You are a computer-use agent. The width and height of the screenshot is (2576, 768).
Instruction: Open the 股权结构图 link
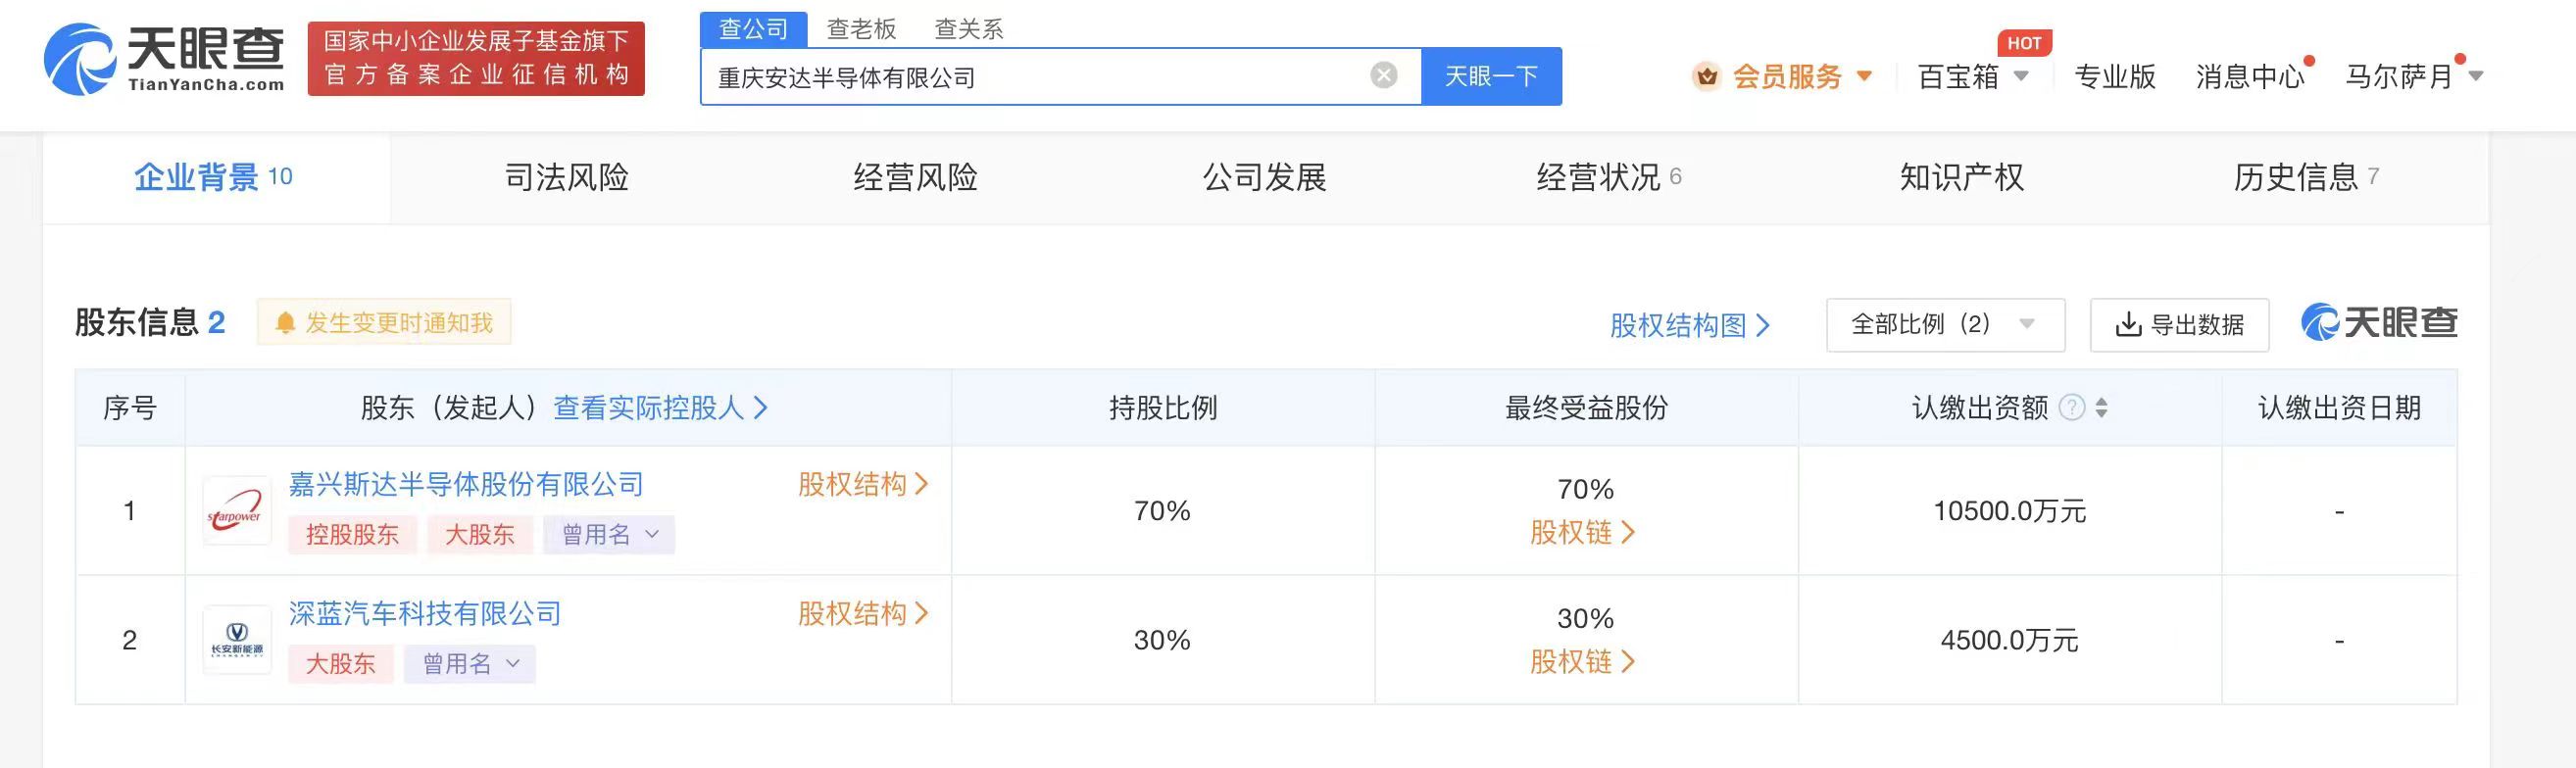click(x=1689, y=325)
